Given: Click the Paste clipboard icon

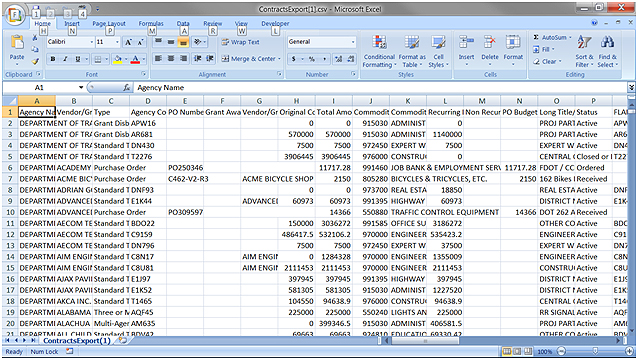Looking at the screenshot, I should [17, 42].
